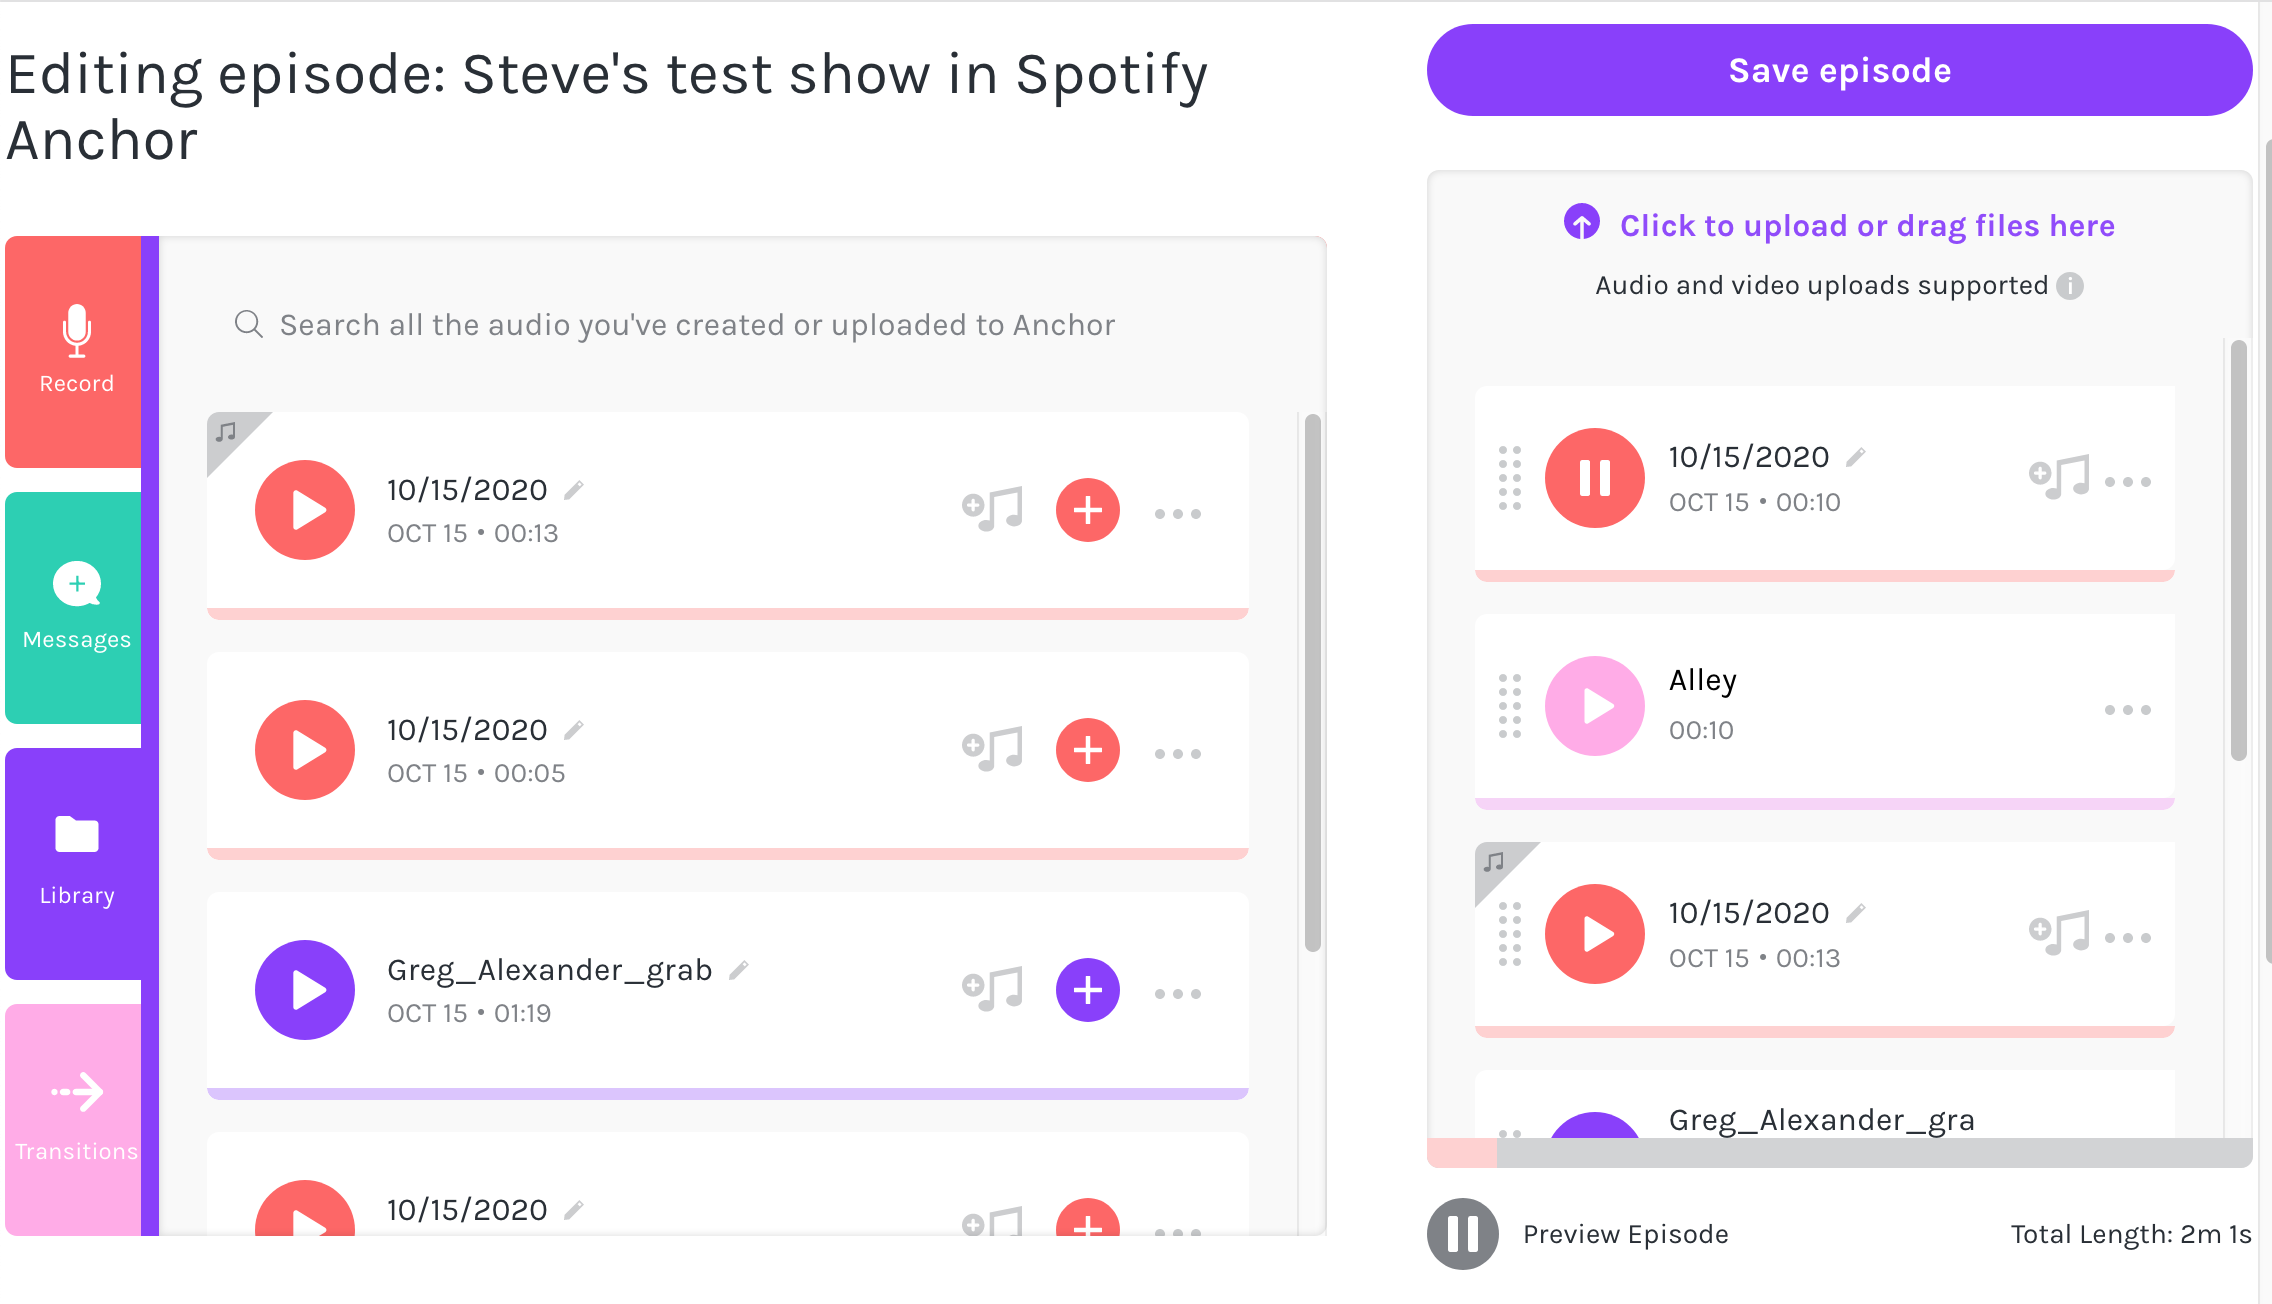
Task: Add music to the 00:10 episode segment
Action: (x=2059, y=478)
